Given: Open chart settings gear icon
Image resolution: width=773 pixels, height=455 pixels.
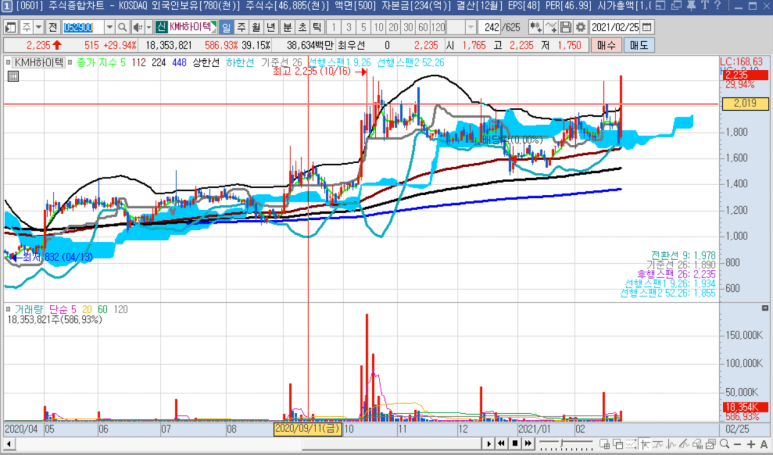Looking at the screenshot, I should point(581,26).
